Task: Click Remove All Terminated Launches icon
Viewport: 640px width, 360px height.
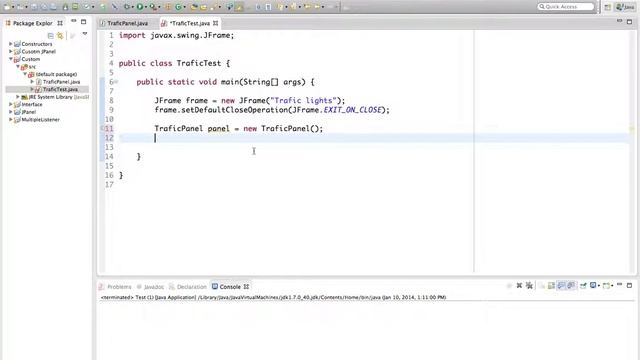Action: (x=529, y=285)
